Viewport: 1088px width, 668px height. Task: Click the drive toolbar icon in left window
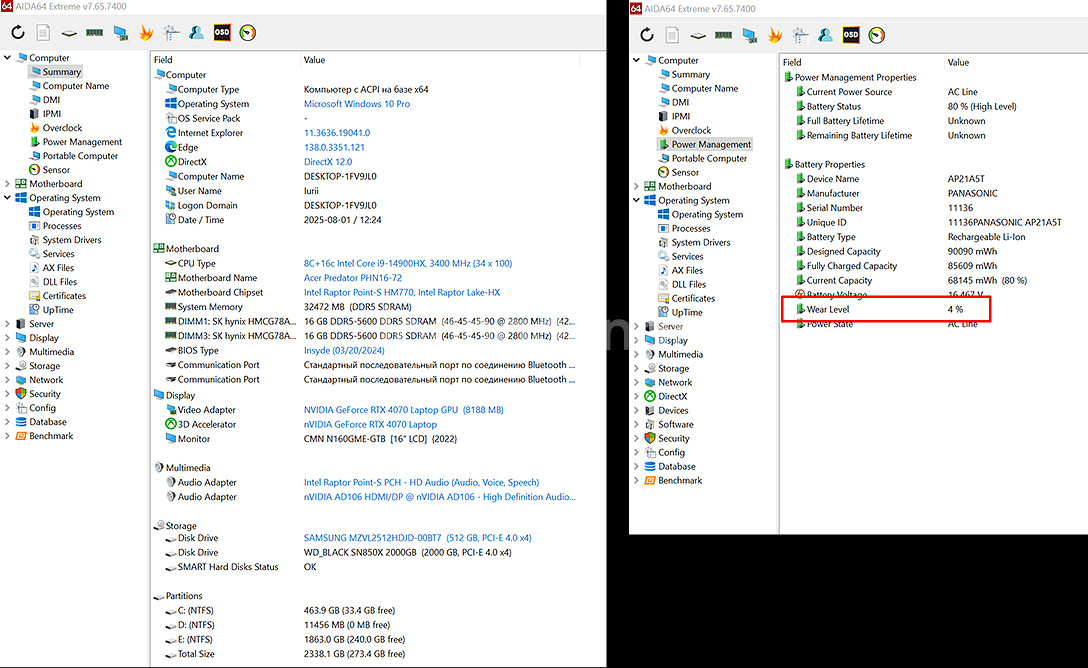point(69,33)
